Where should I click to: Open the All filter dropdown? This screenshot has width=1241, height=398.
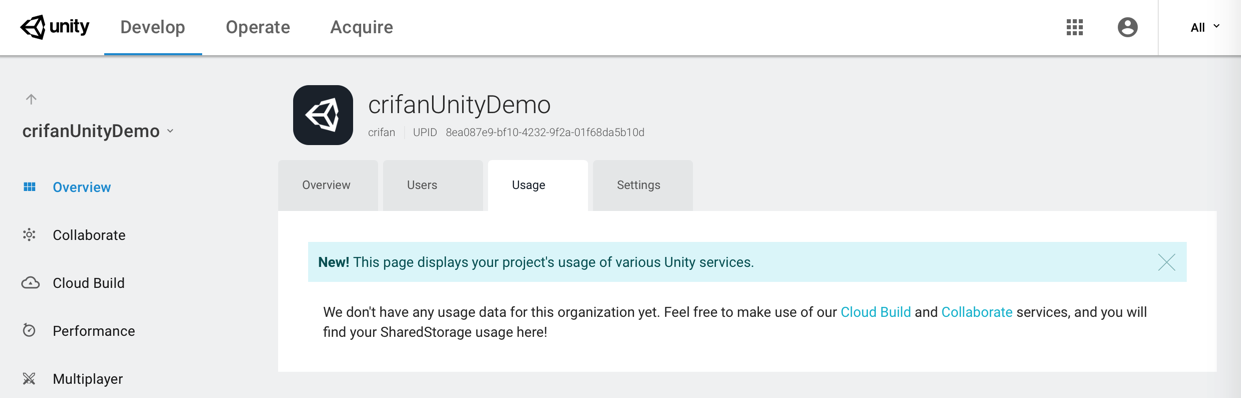click(x=1205, y=27)
